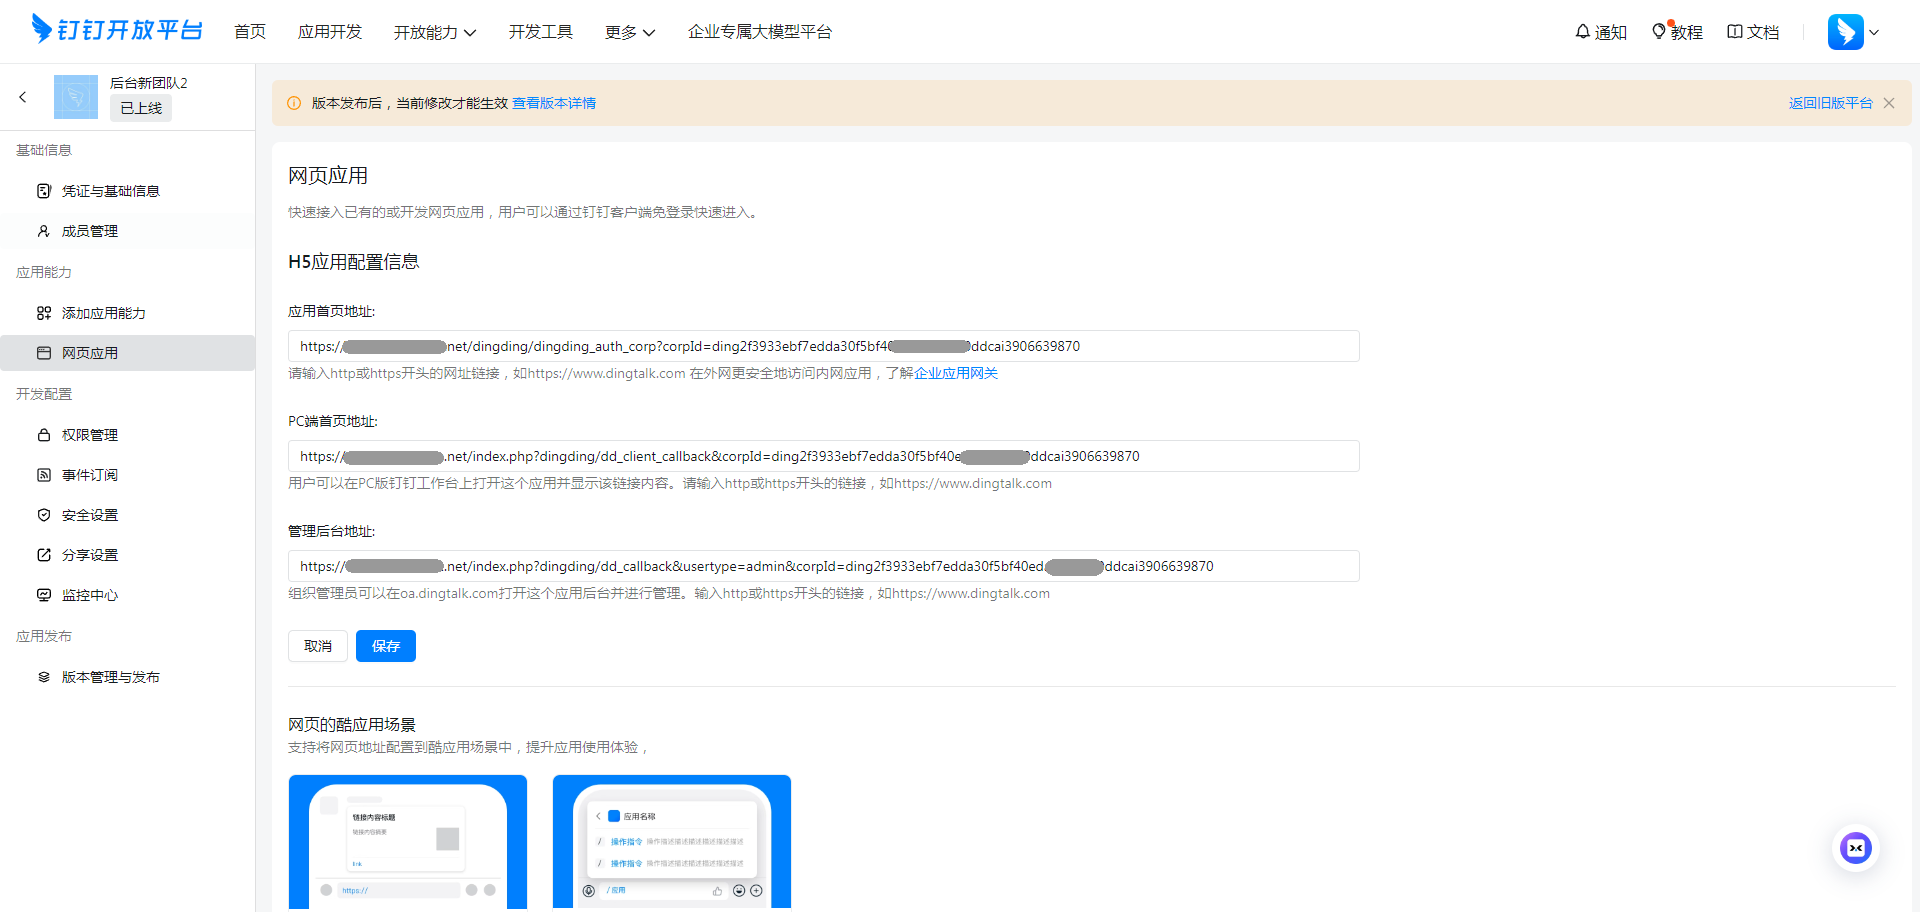
Task: Click the DingTalk Open Platform logo
Action: pyautogui.click(x=117, y=30)
